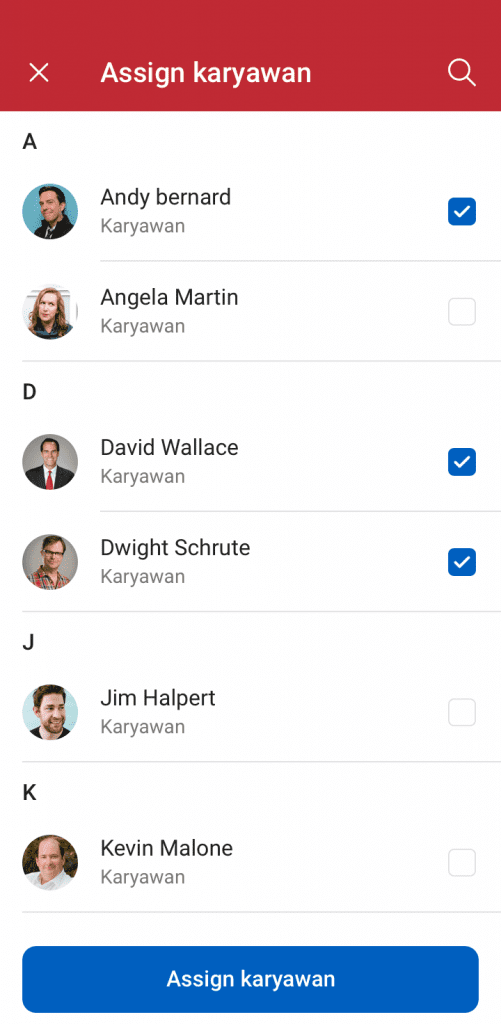Click the blue Assign karyawan button
Viewport: 501px width, 1024px height.
click(250, 979)
